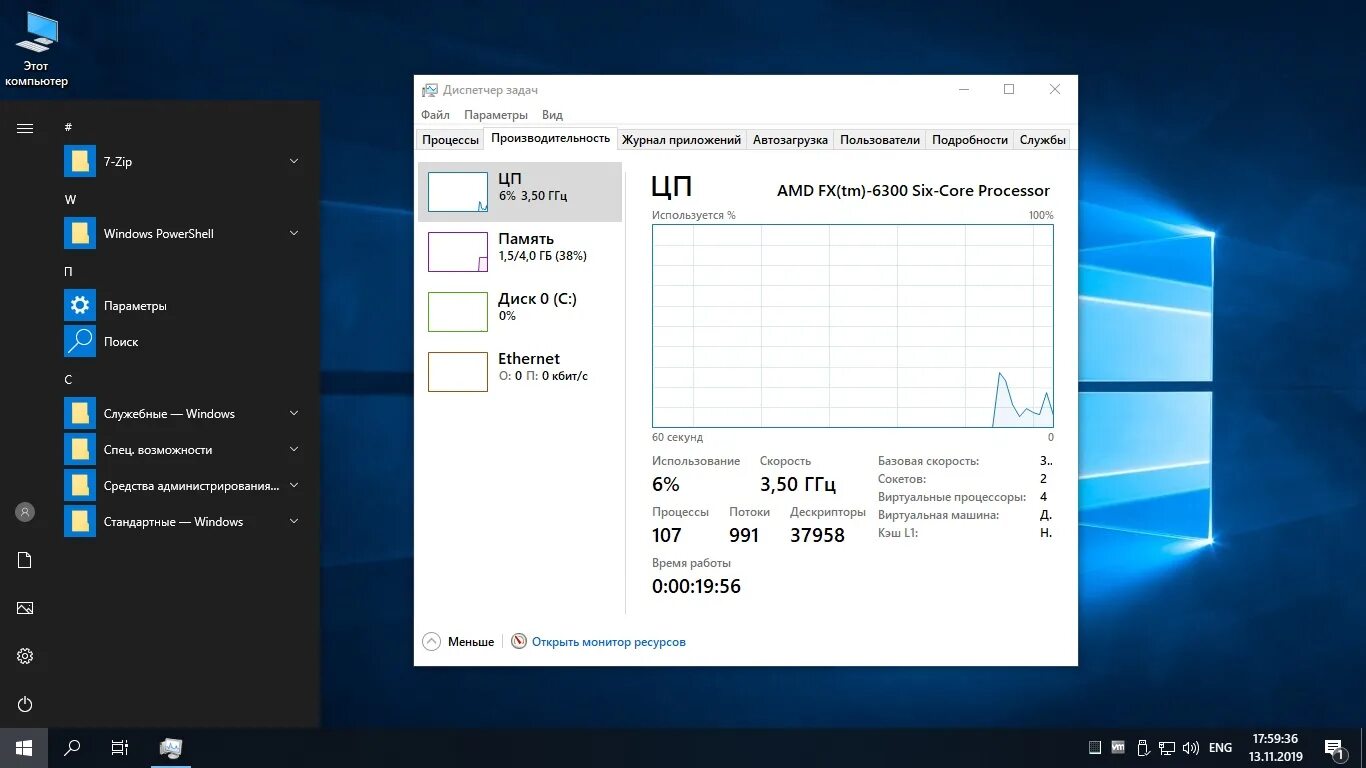1366x768 pixels.
Task: Open the notification center icon
Action: point(1333,747)
